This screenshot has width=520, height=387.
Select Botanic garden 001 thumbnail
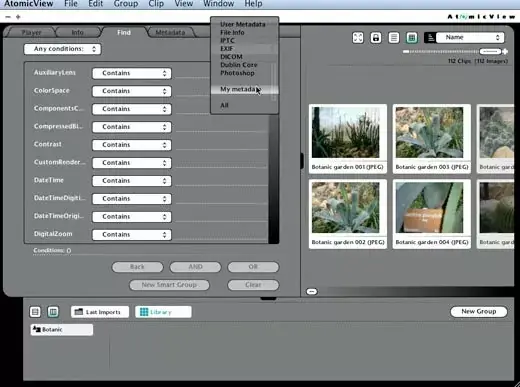(348, 139)
